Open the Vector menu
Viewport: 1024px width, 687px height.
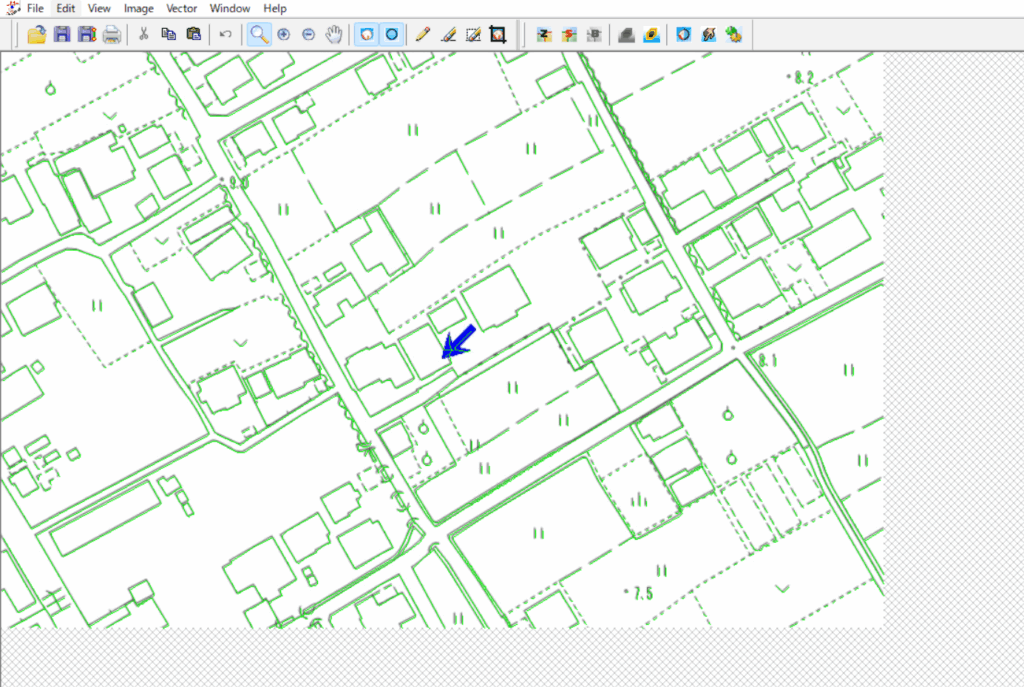[x=182, y=8]
